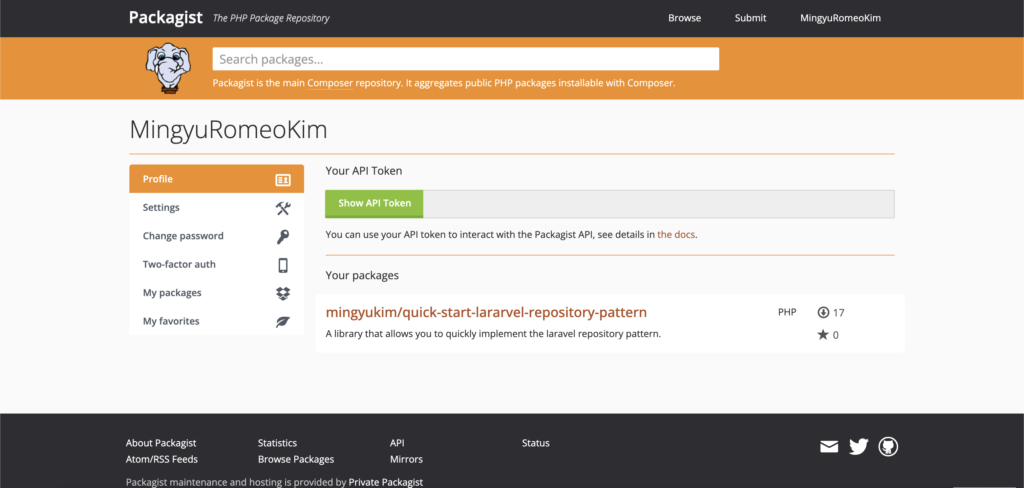Open the Profile sidebar item

tap(217, 179)
